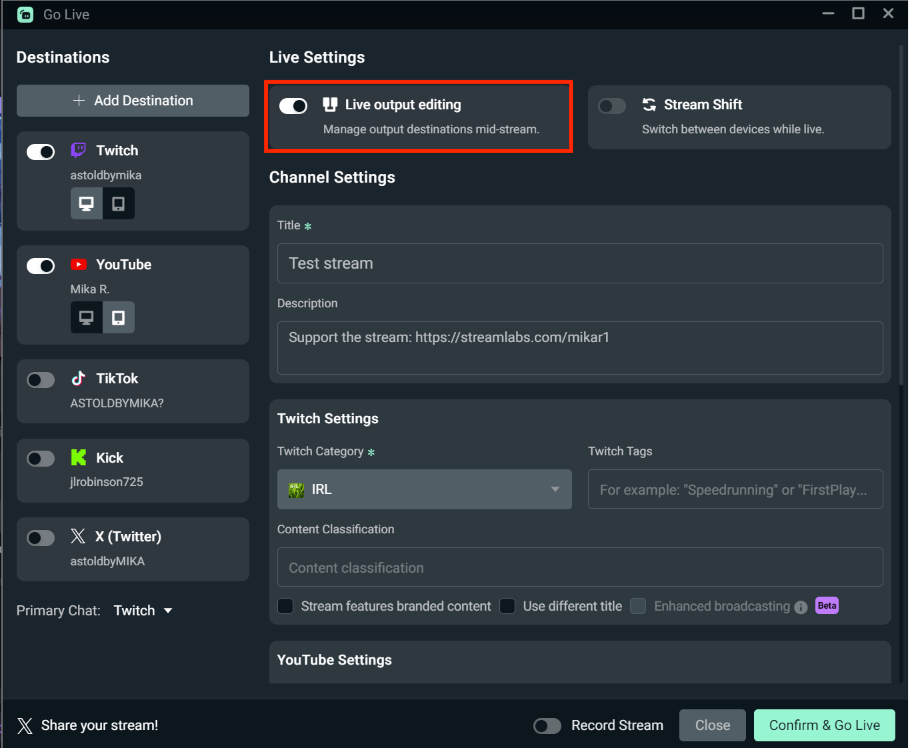Enable the Kick destination toggle
The image size is (909, 748).
click(41, 459)
